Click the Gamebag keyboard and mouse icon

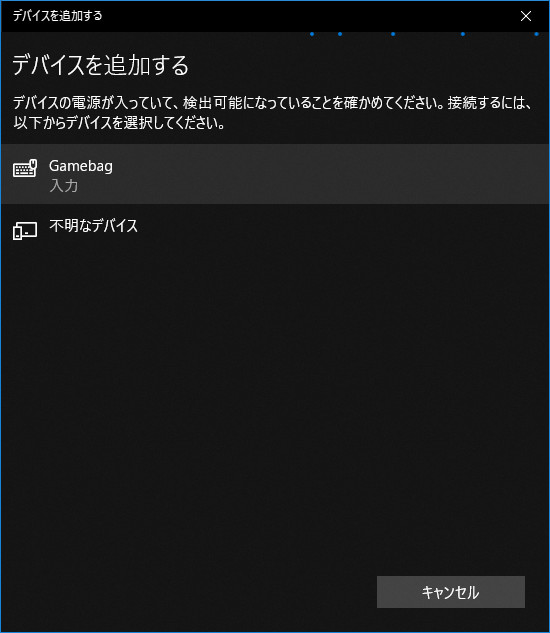pyautogui.click(x=25, y=168)
